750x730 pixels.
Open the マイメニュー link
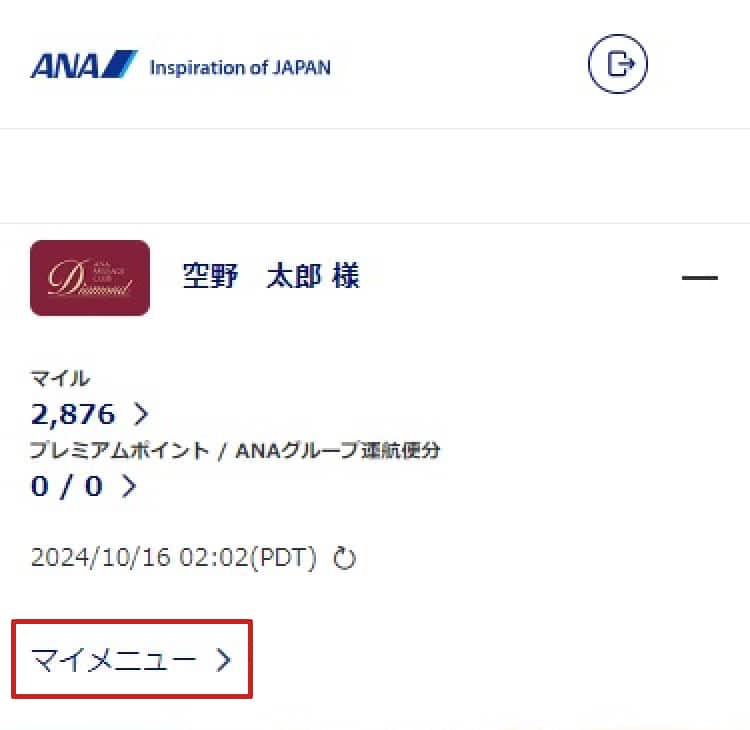coord(132,659)
